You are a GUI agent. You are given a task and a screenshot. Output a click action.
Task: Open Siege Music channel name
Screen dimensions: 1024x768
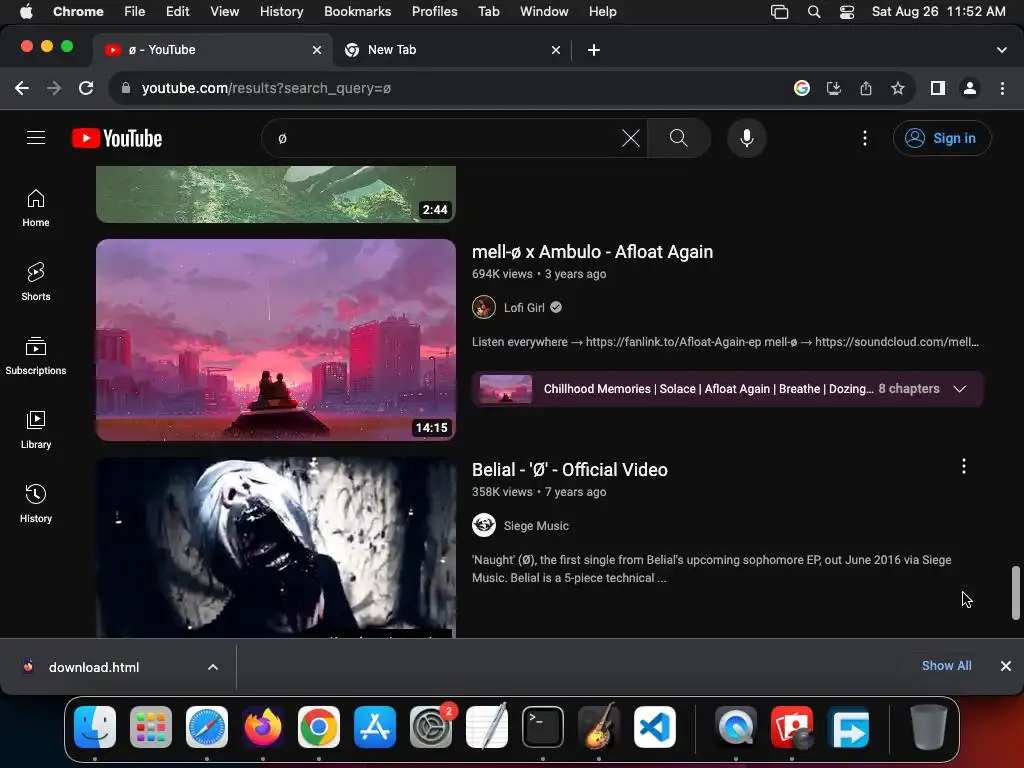[536, 526]
